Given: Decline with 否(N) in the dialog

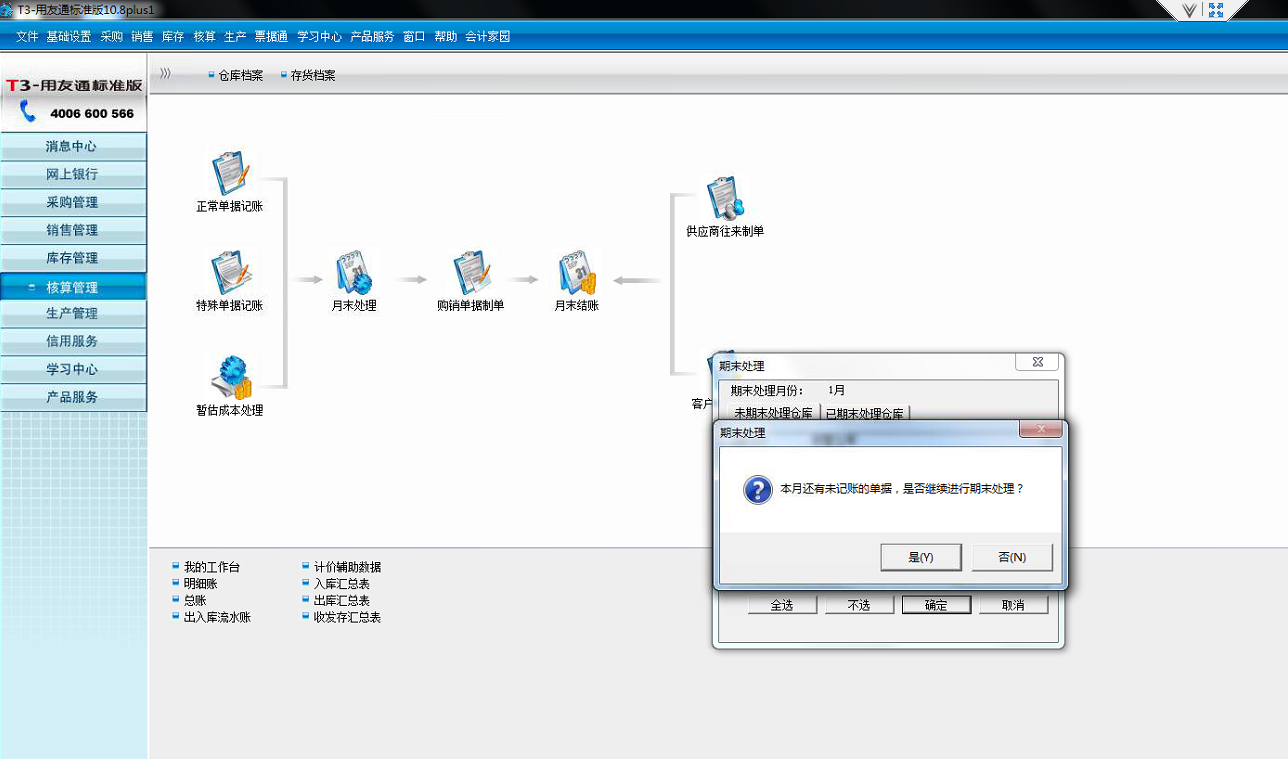Looking at the screenshot, I should tap(1012, 558).
